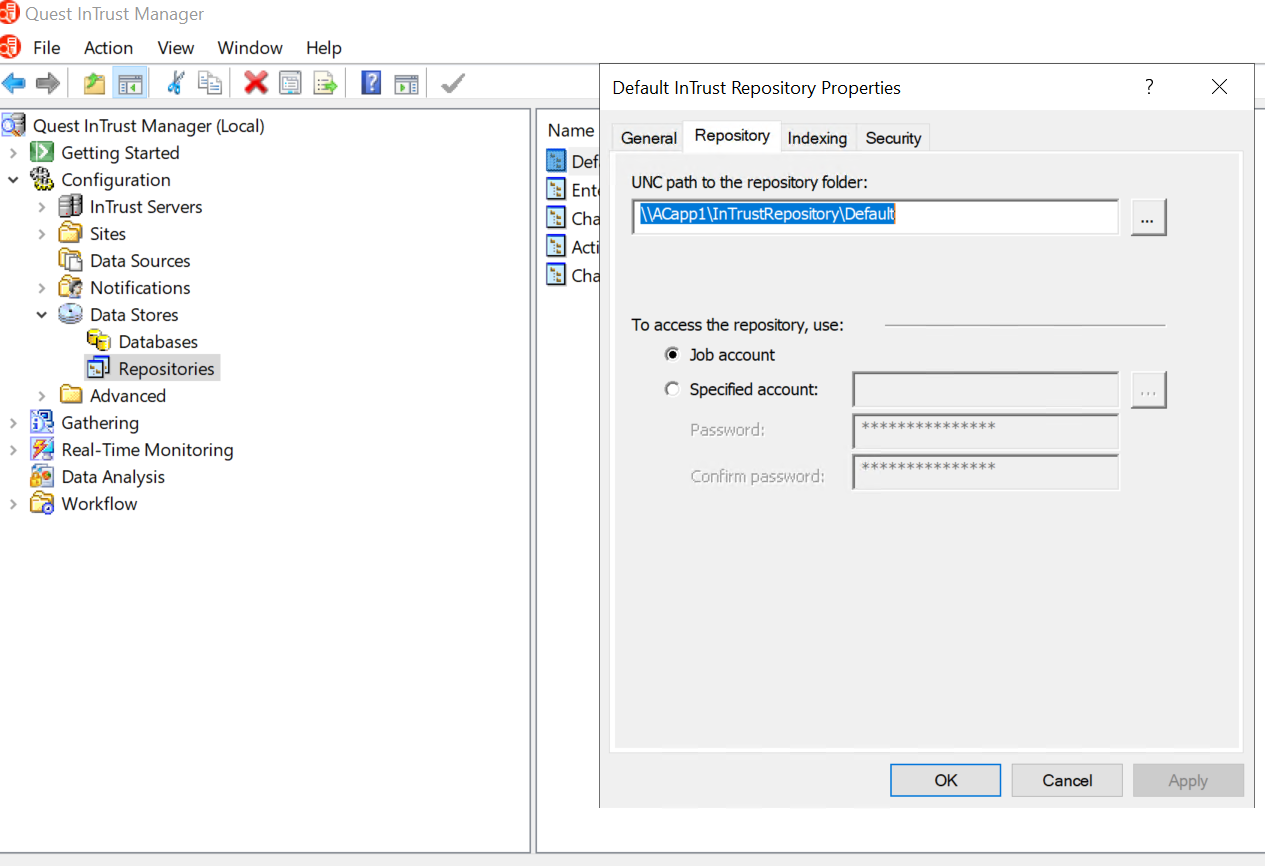Switch to the Indexing tab

(x=817, y=138)
